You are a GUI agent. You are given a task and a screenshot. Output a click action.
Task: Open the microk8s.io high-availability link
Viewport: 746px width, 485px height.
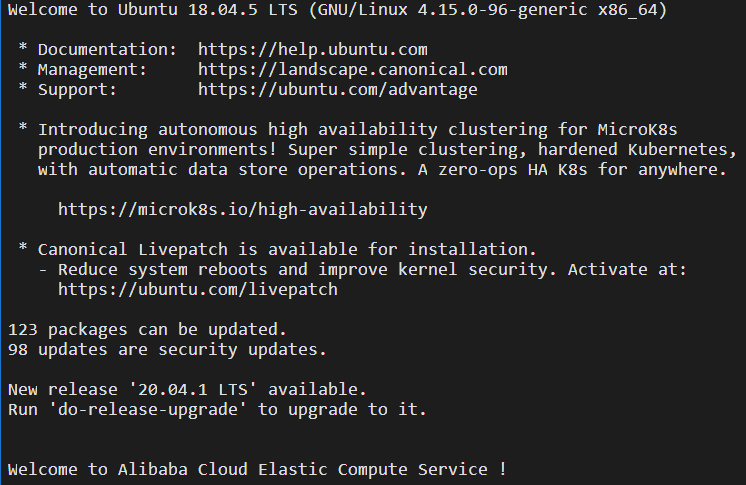click(242, 209)
